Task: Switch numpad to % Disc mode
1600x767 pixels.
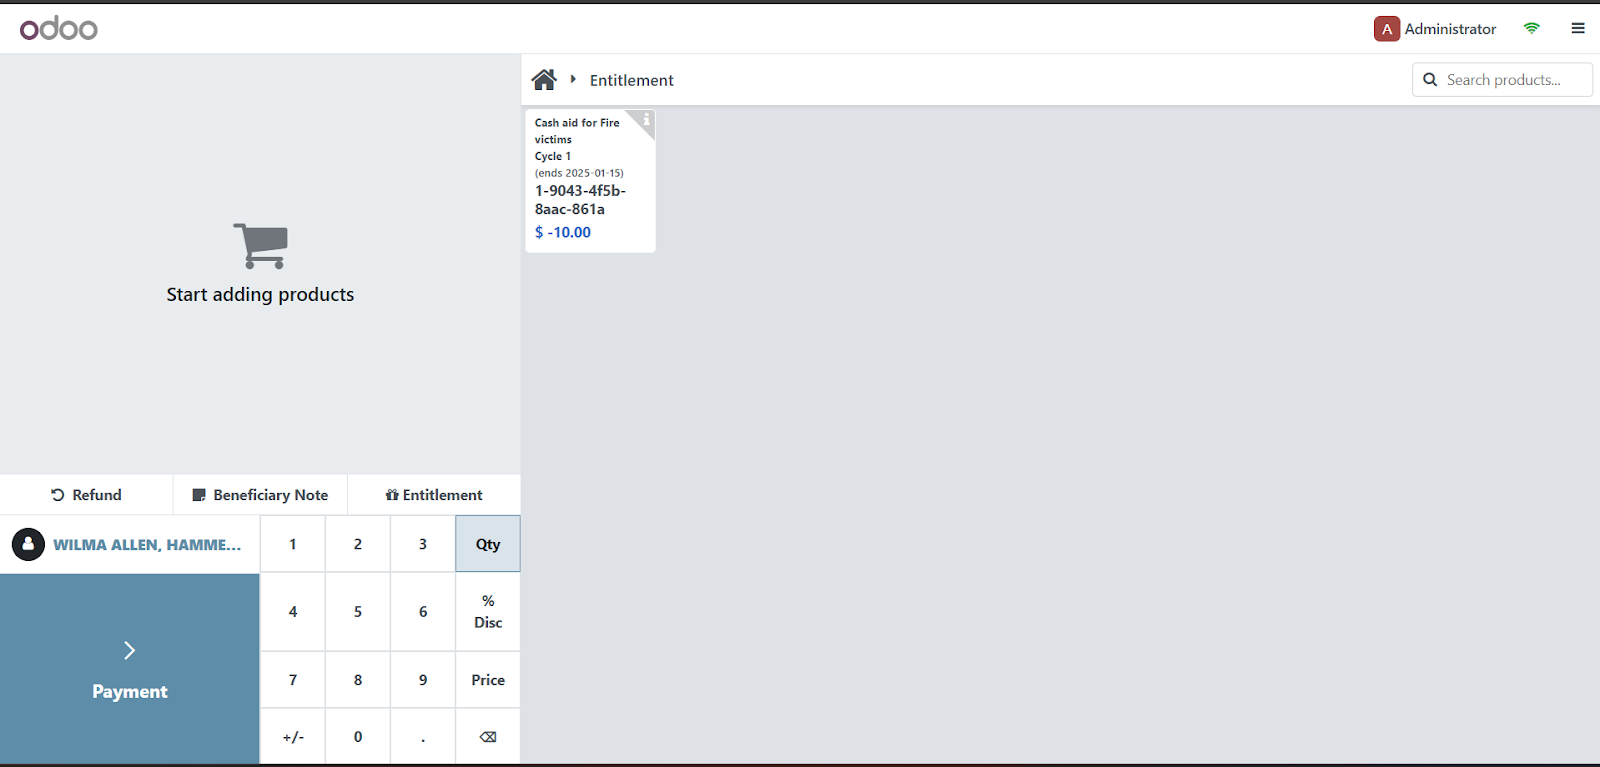Action: [x=488, y=611]
